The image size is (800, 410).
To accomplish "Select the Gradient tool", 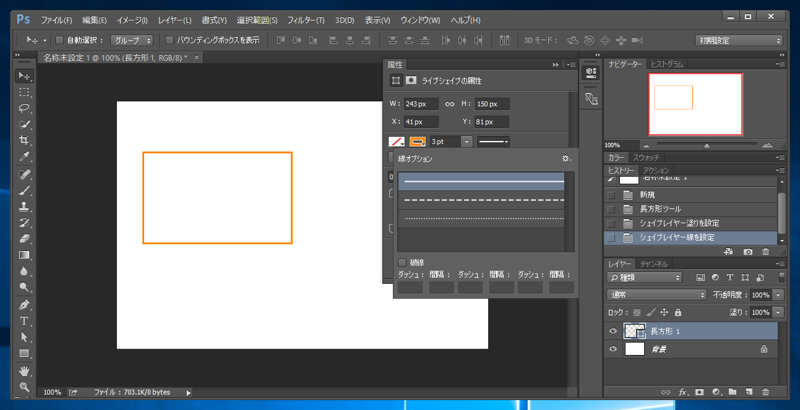I will [24, 255].
